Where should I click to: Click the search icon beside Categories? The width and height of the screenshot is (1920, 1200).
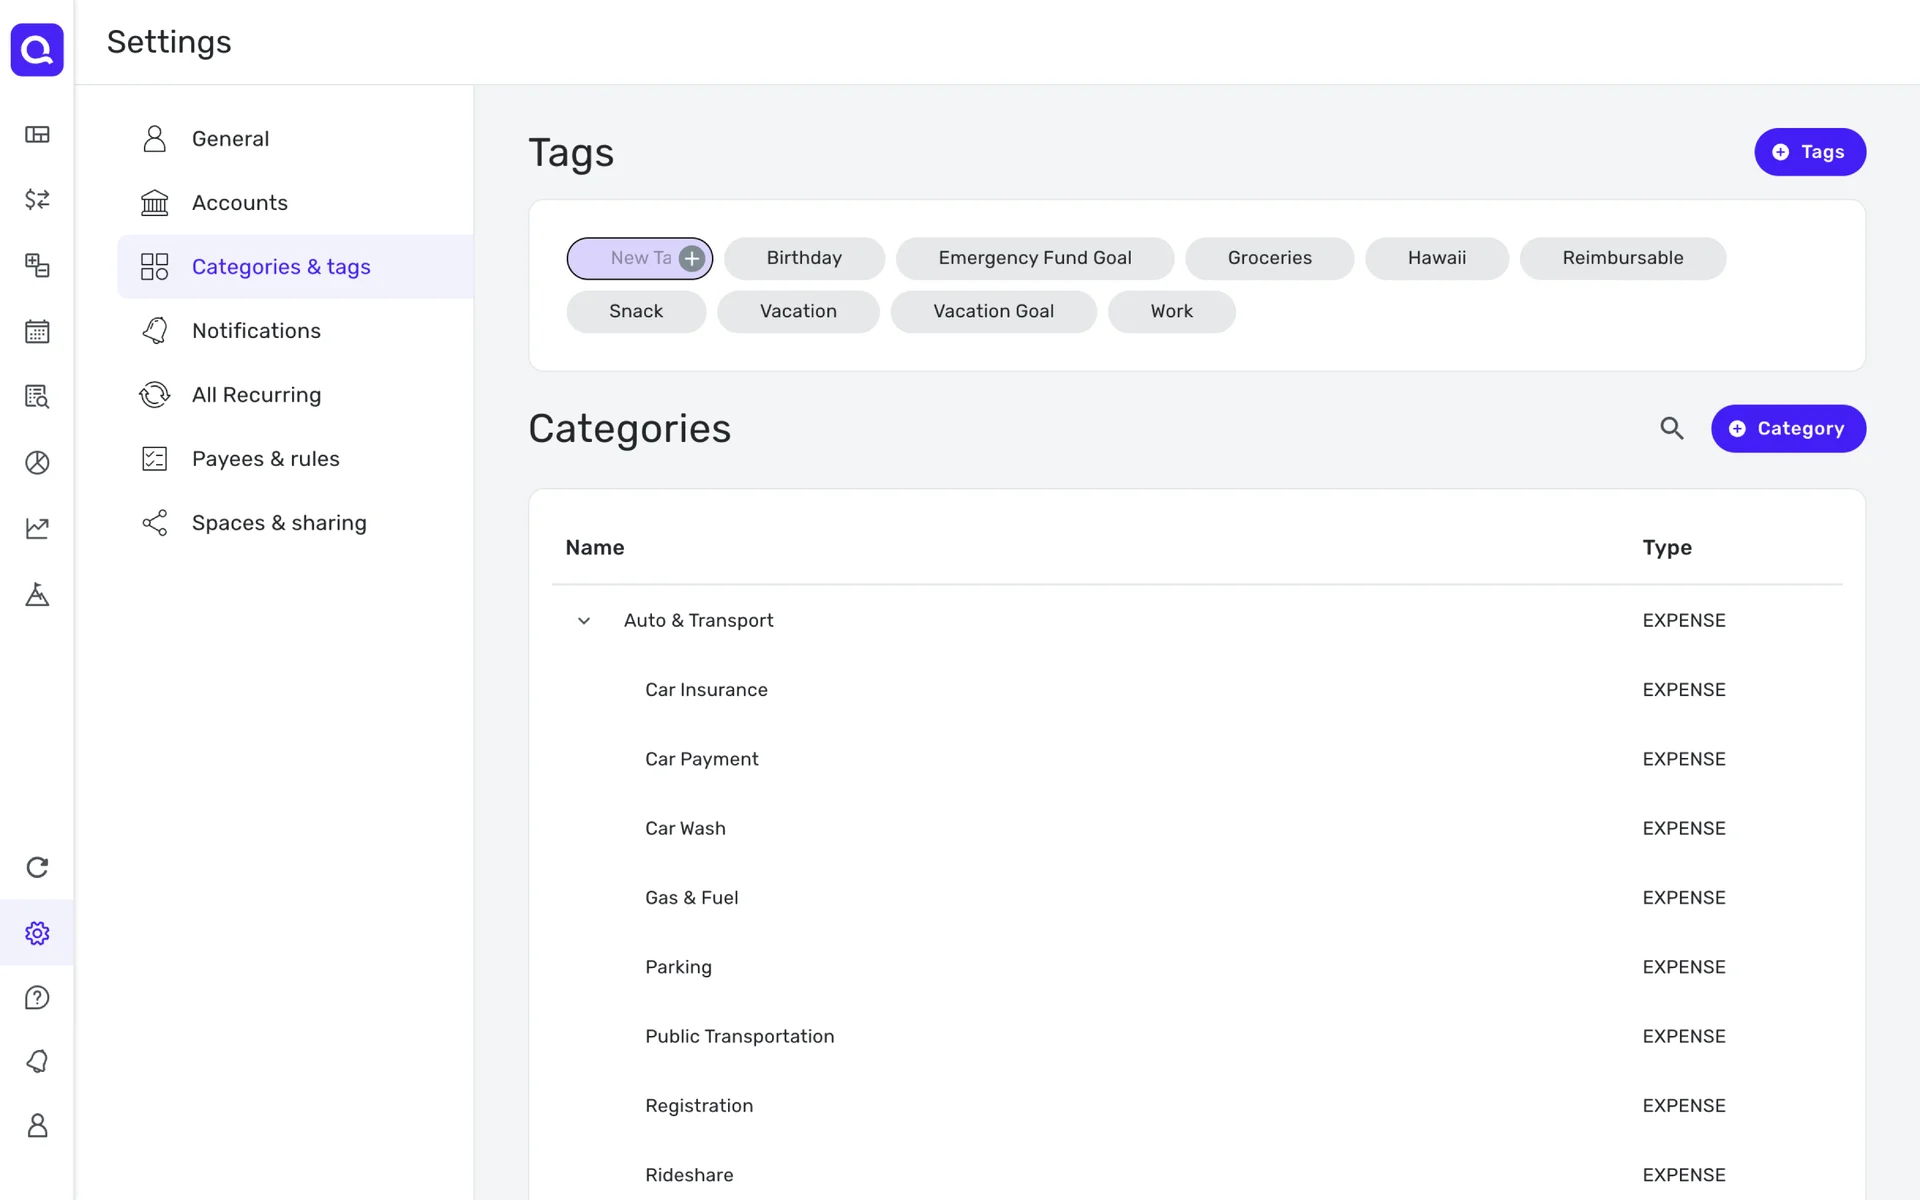click(1672, 428)
